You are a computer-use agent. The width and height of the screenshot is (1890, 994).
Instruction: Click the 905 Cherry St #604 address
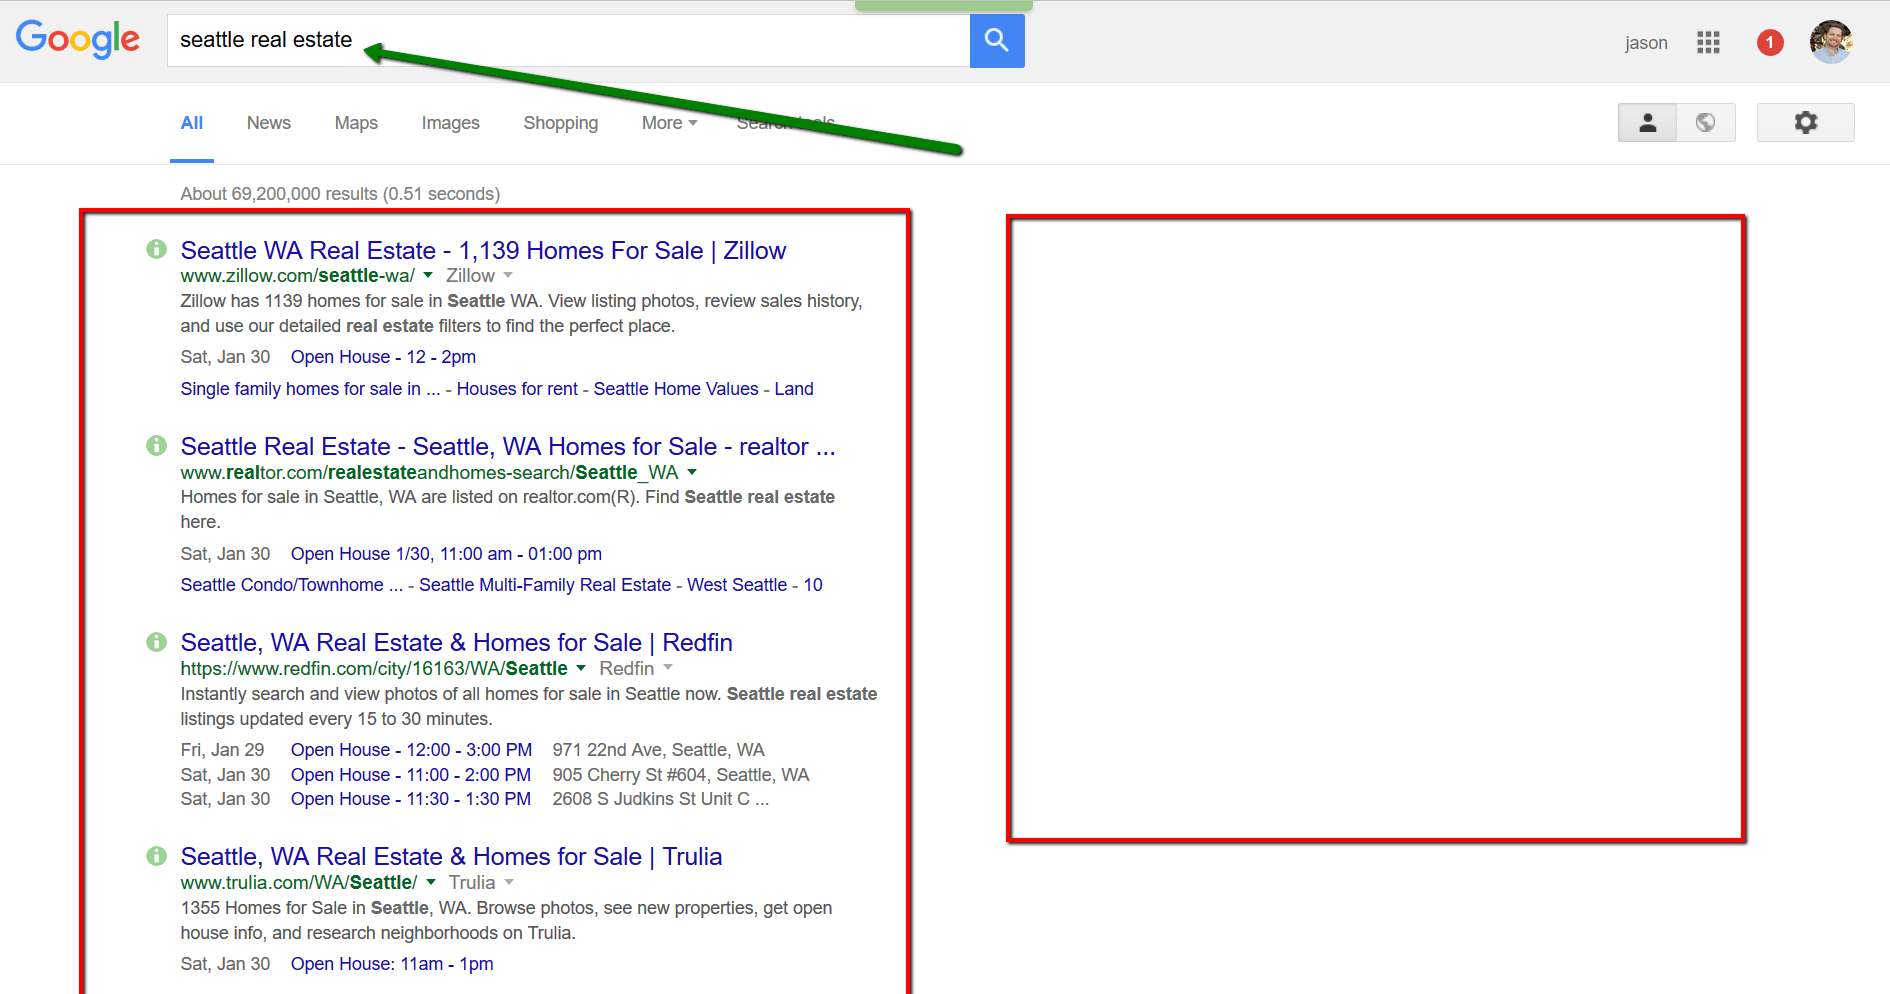pyautogui.click(x=681, y=775)
